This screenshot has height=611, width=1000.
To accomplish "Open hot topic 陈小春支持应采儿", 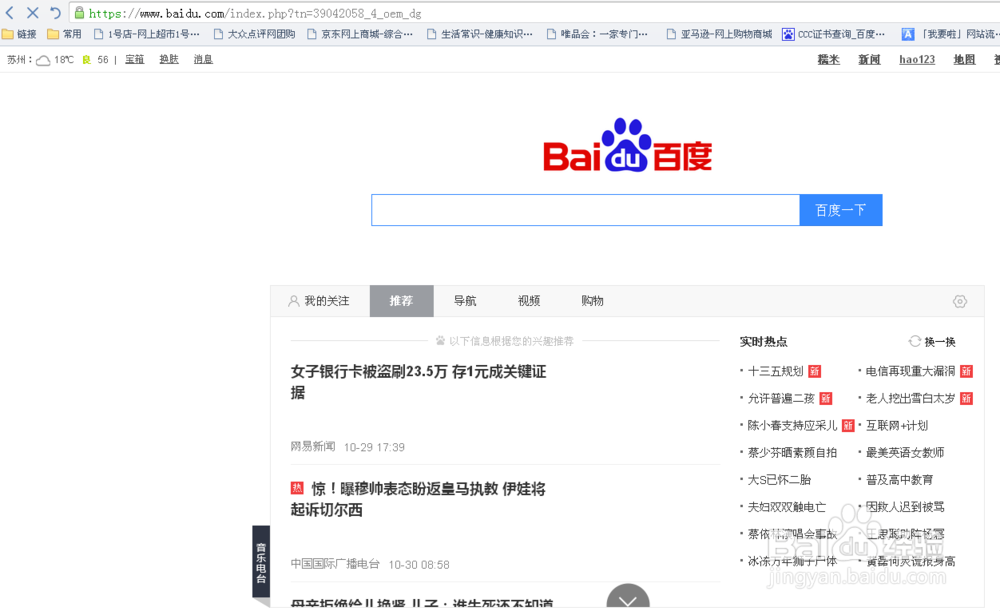I will [793, 425].
